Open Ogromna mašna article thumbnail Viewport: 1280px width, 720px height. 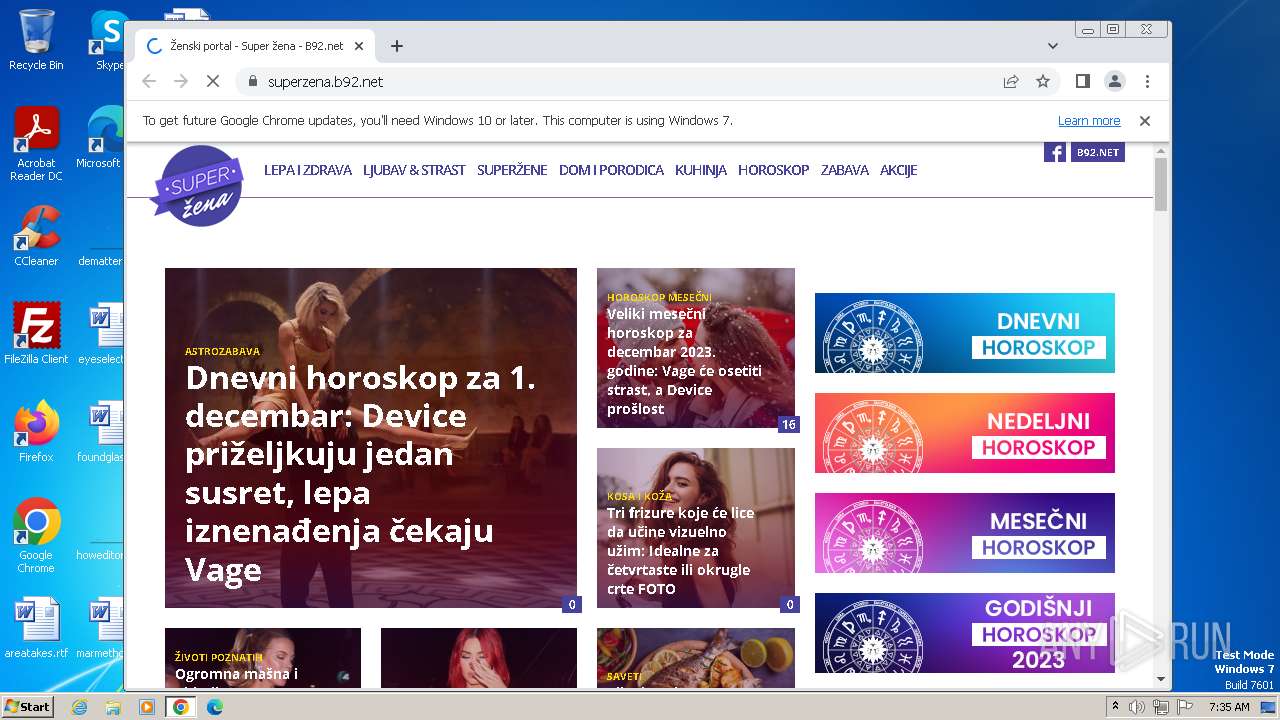point(263,658)
